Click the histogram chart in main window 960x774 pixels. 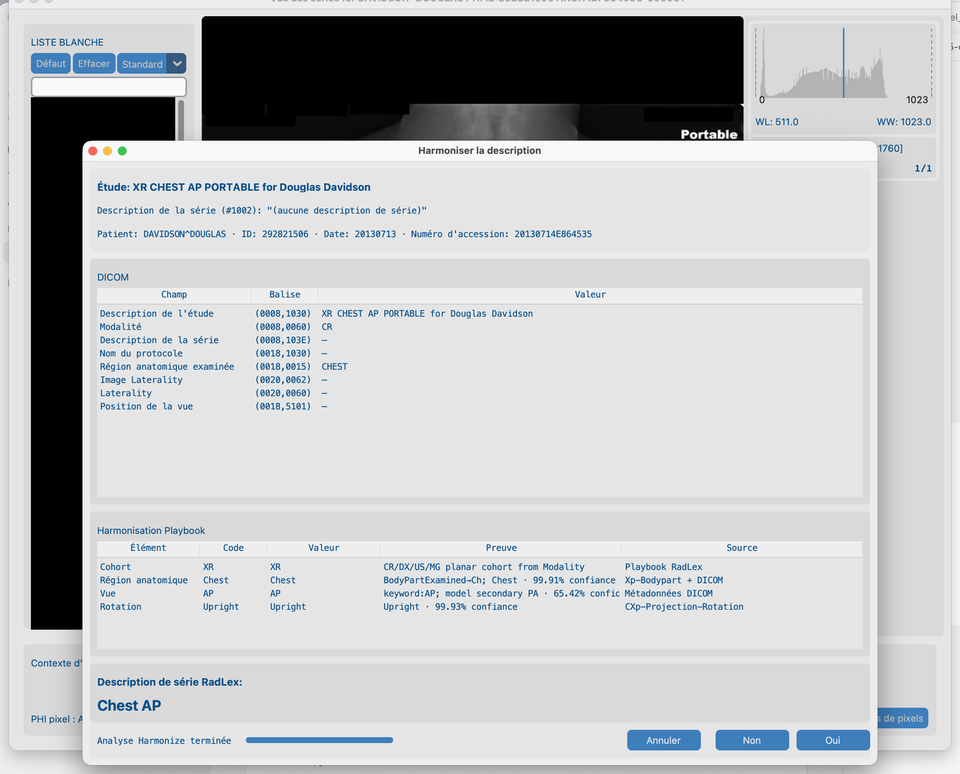tap(844, 64)
